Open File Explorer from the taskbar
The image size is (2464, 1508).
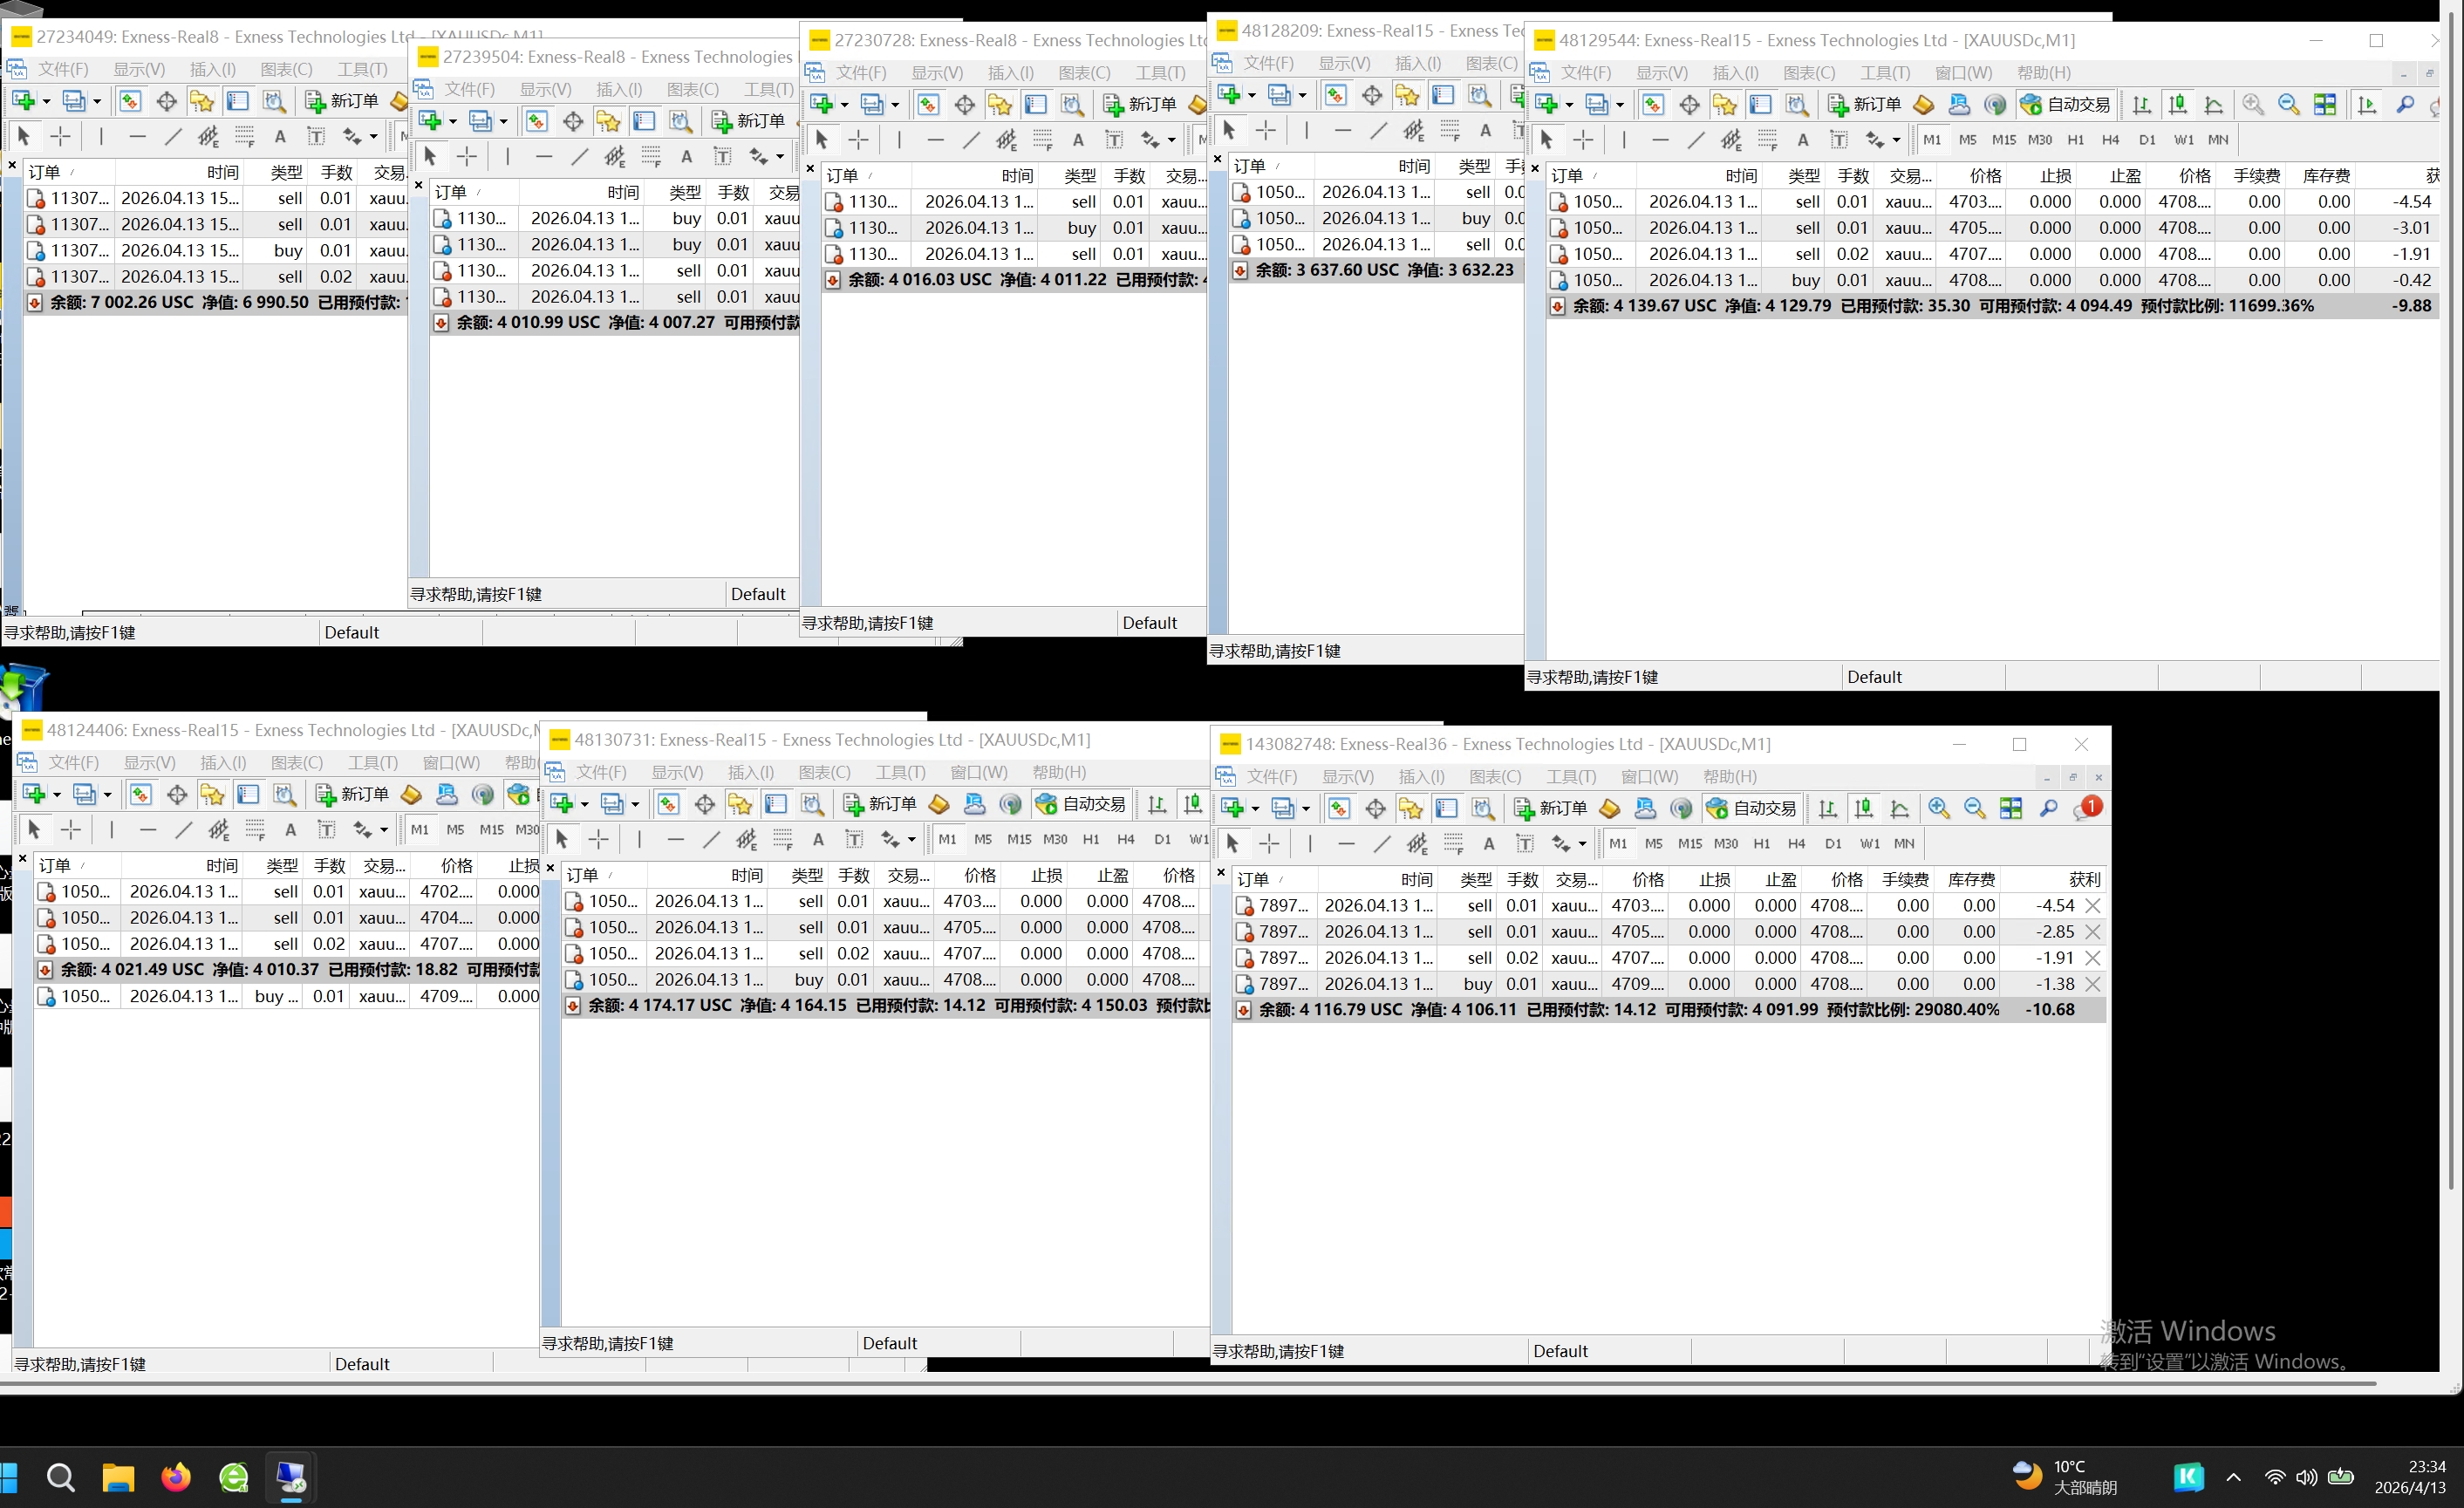[118, 1477]
